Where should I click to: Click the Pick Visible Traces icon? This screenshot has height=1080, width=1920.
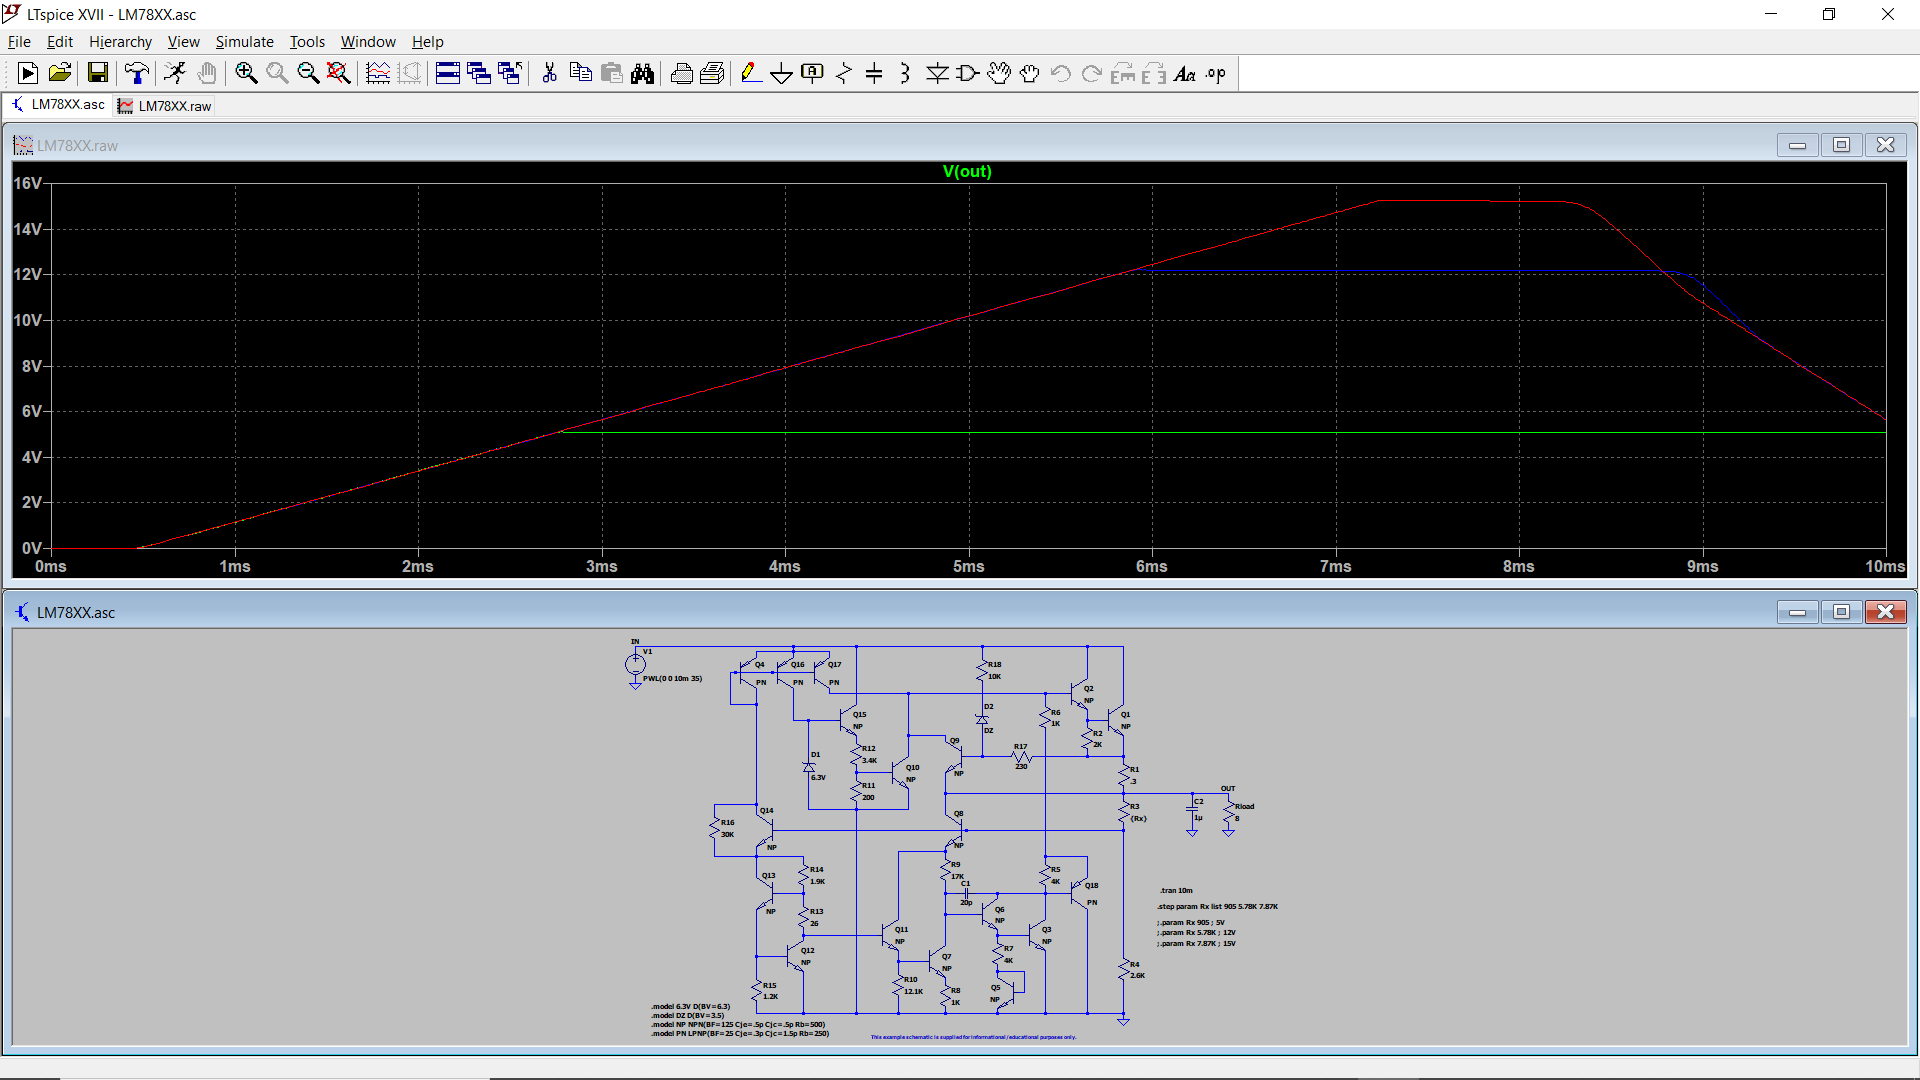tap(378, 73)
